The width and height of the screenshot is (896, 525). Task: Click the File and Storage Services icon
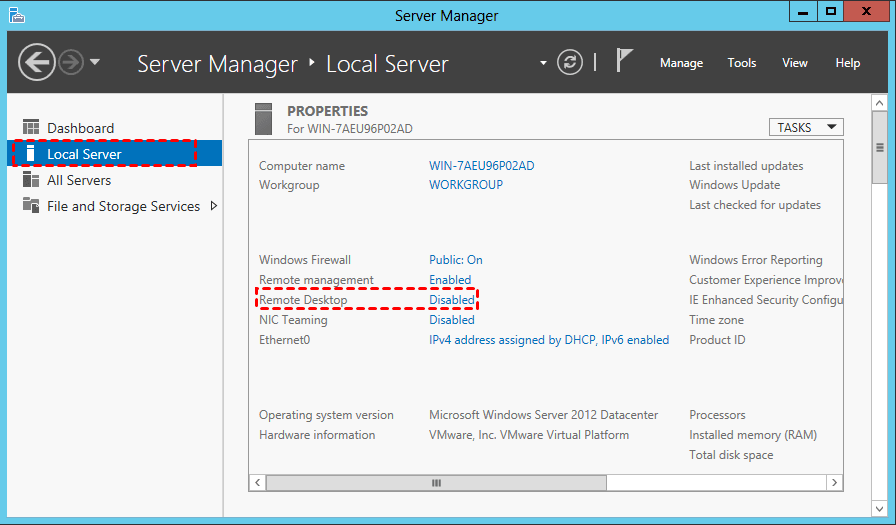[x=30, y=206]
